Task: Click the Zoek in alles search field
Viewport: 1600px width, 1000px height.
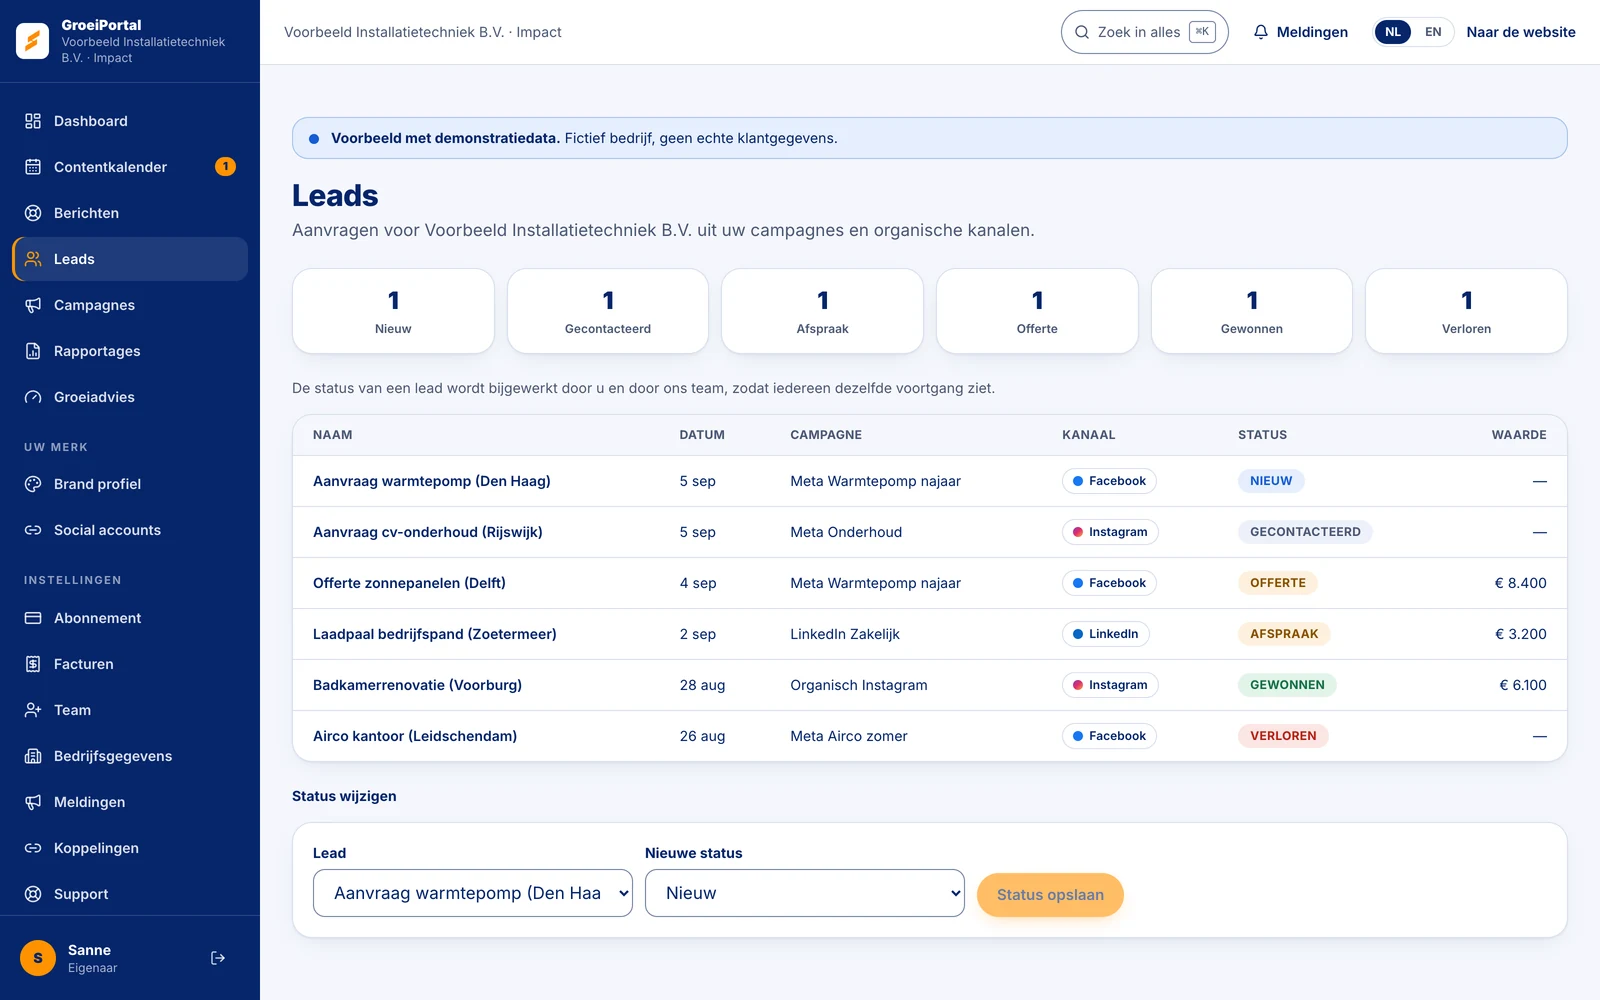Action: point(1144,32)
